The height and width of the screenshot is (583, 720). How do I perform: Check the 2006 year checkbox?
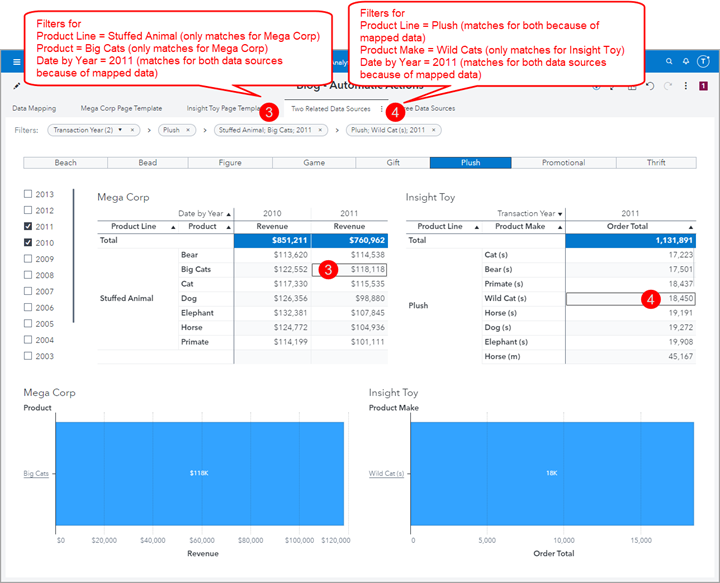(28, 307)
